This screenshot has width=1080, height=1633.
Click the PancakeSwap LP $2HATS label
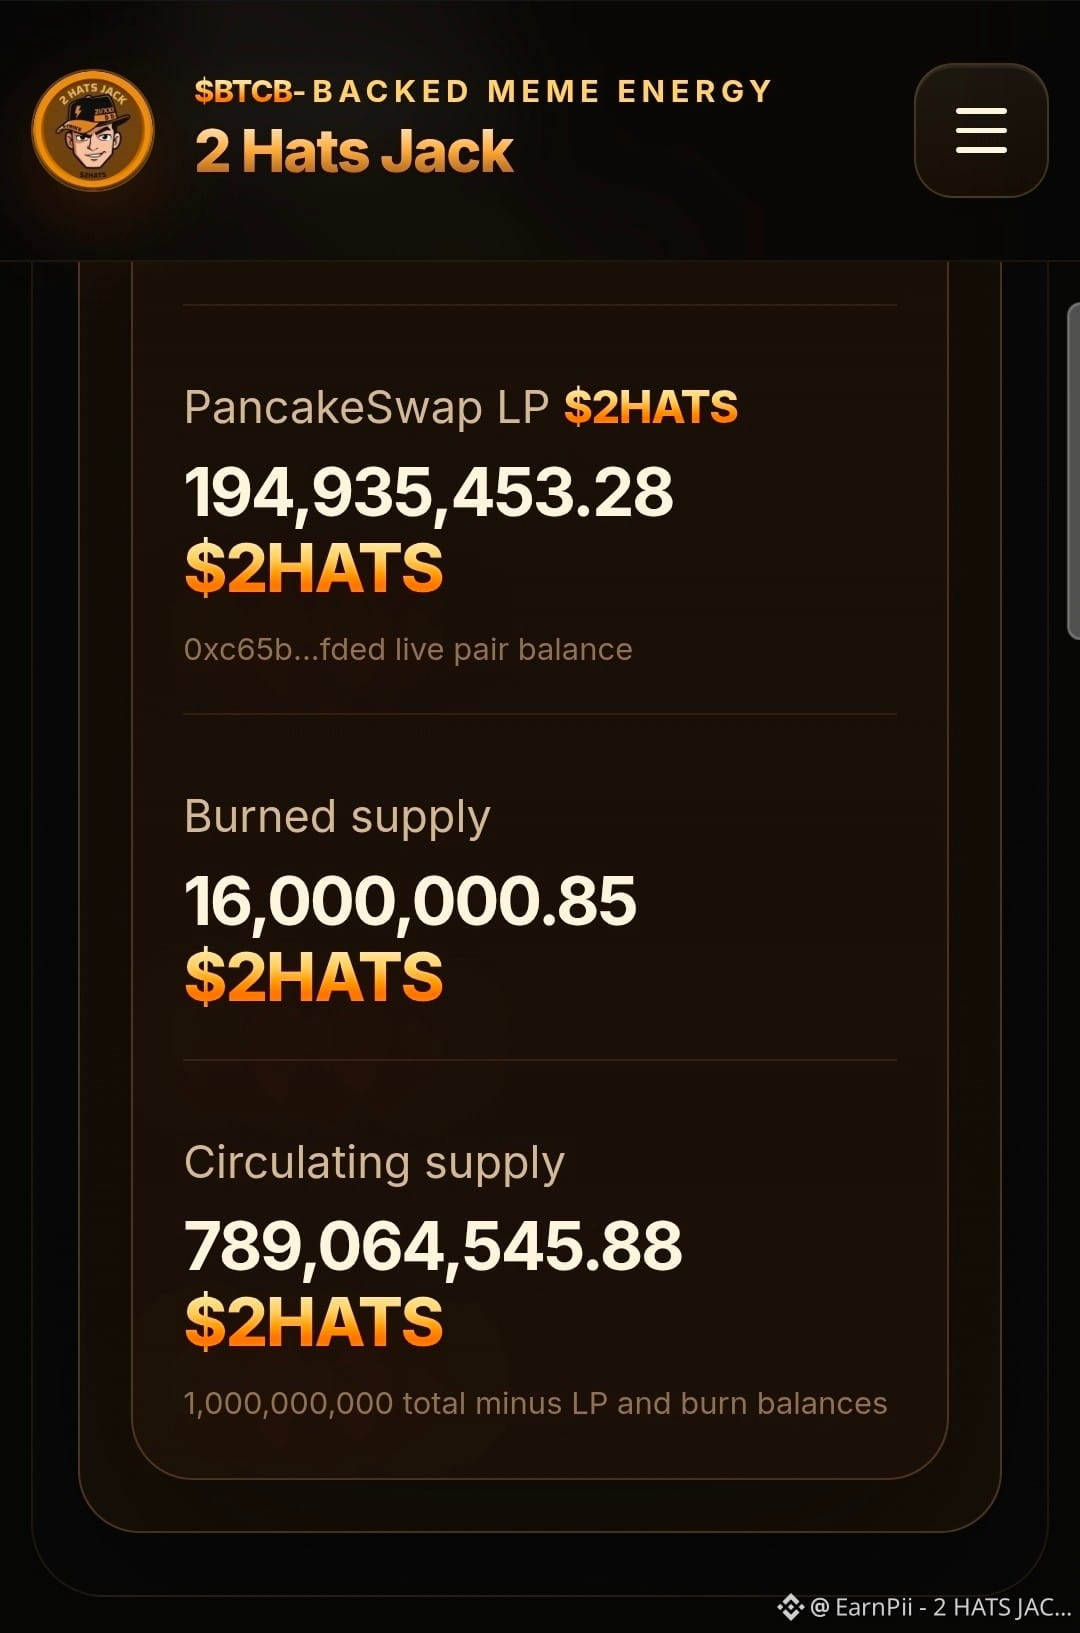(461, 408)
